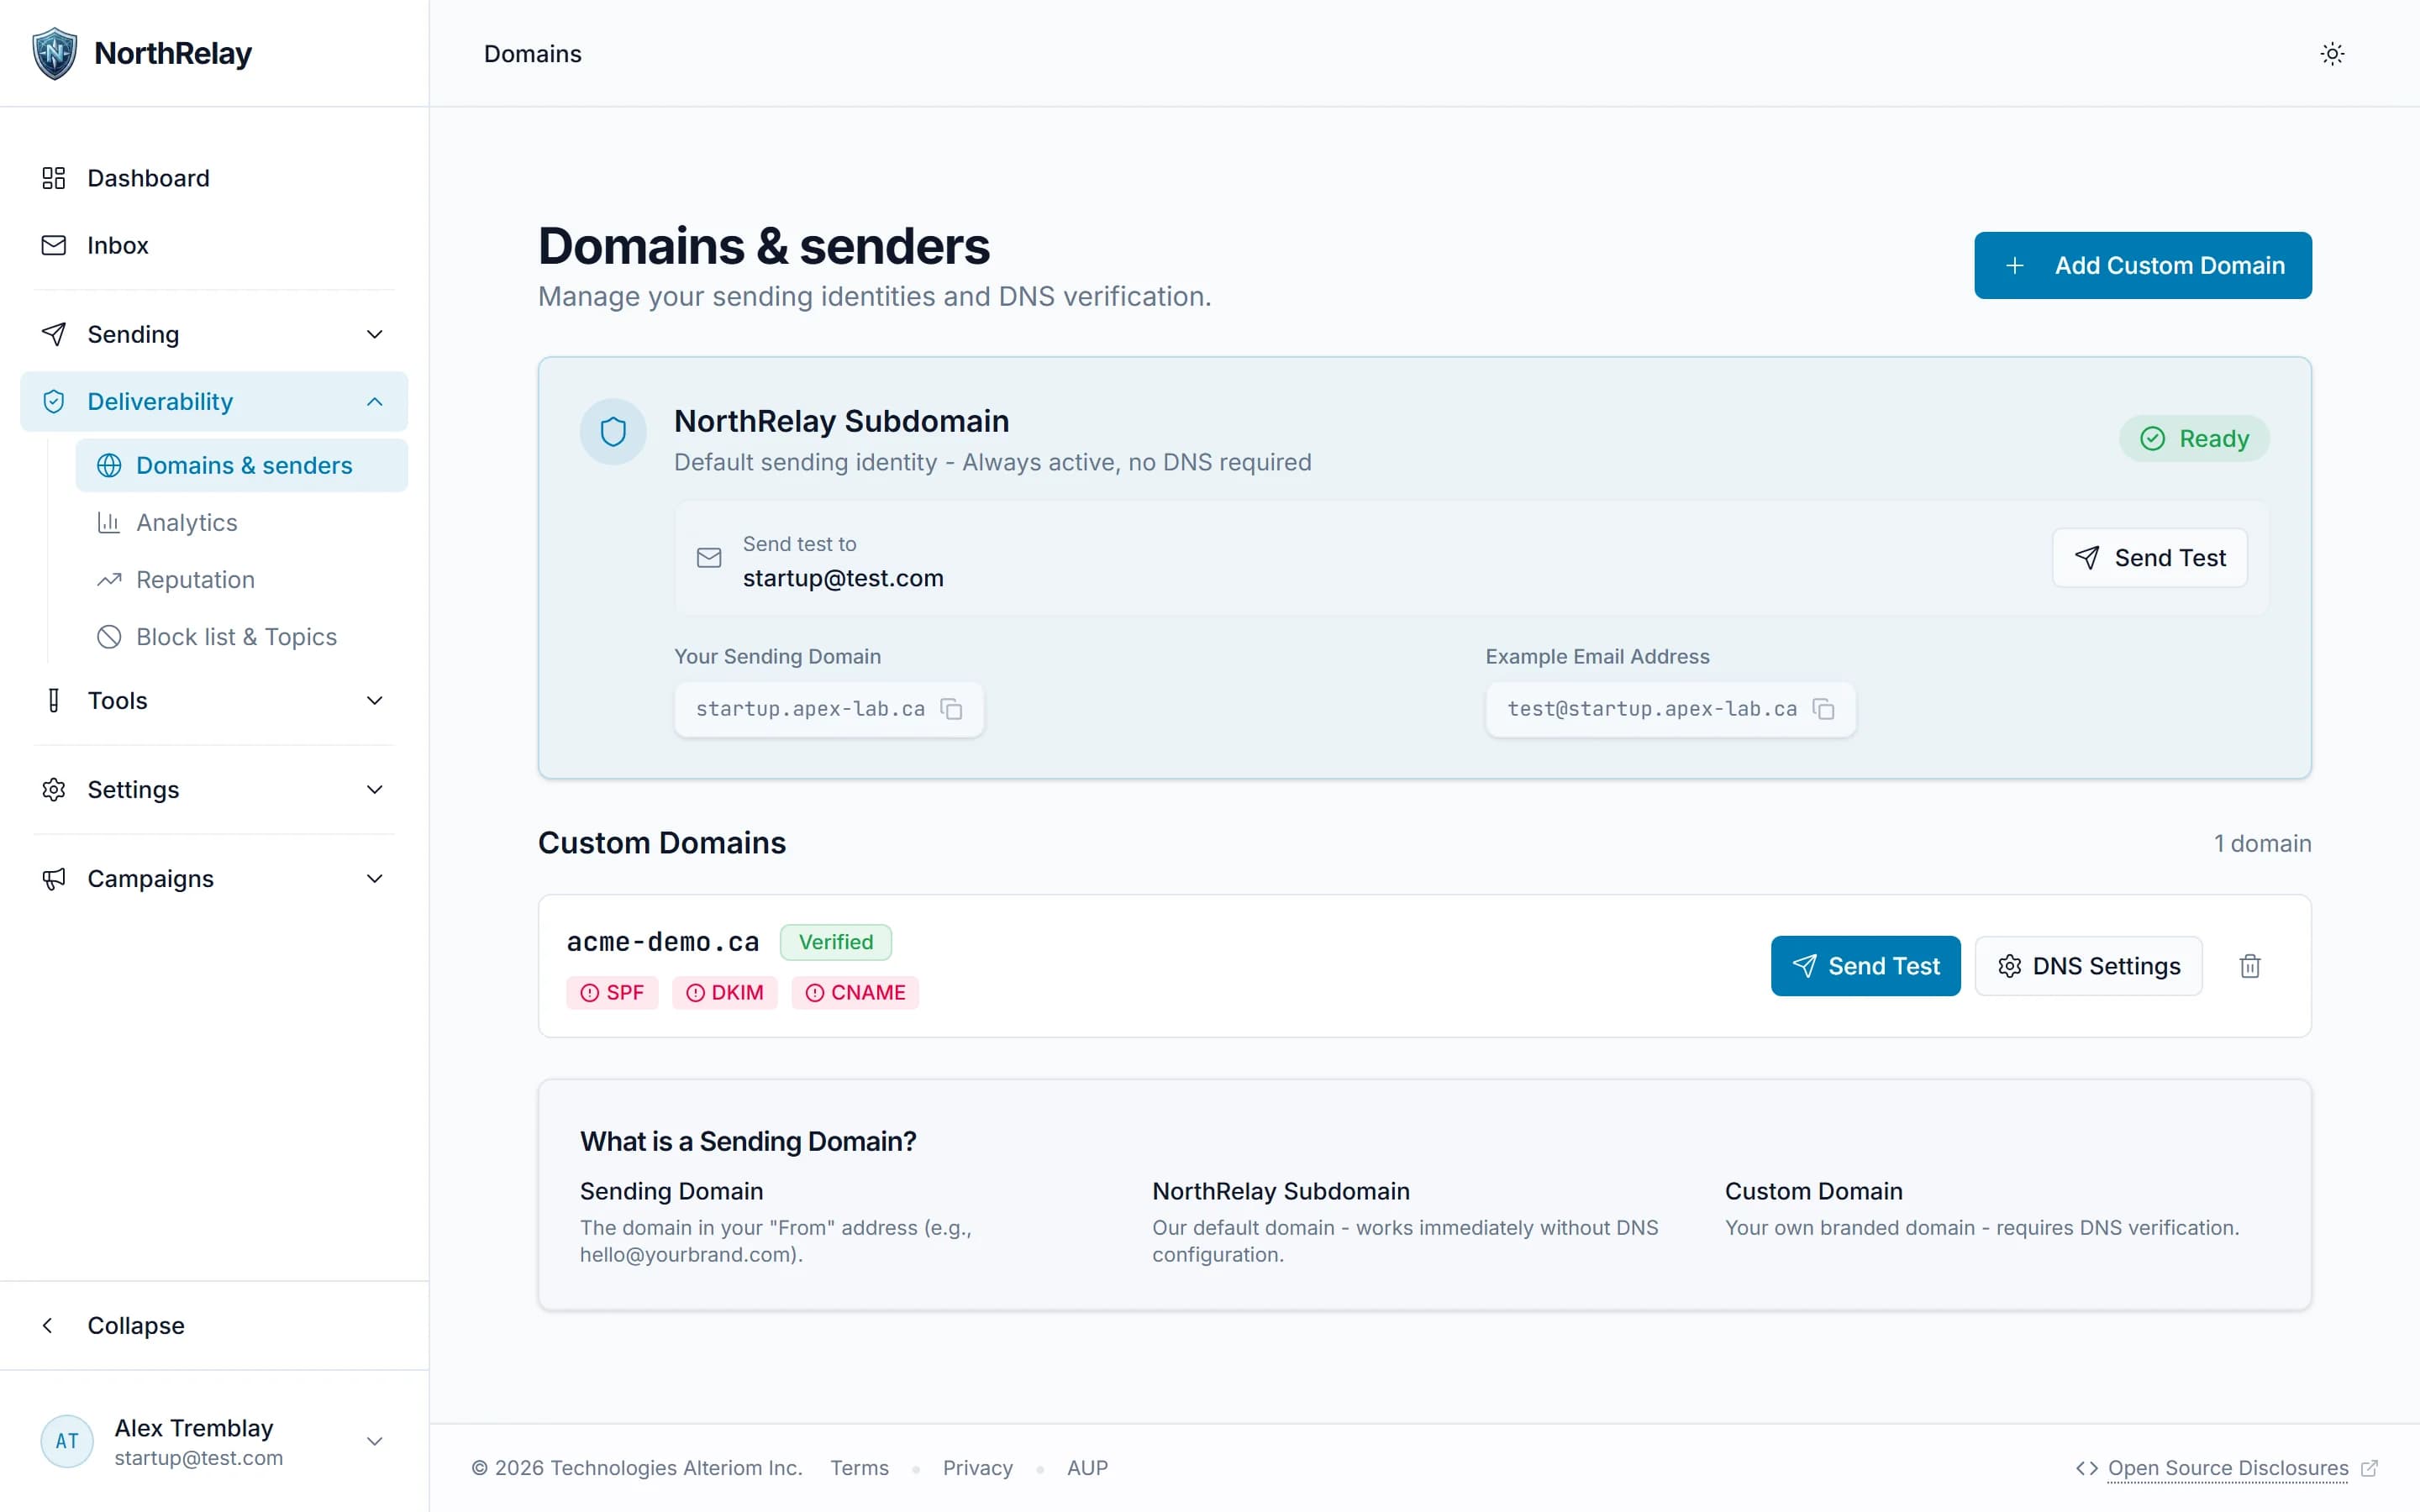Copy the test@startup.apex-lab.ca example address
Image resolution: width=2420 pixels, height=1512 pixels.
pos(1823,709)
